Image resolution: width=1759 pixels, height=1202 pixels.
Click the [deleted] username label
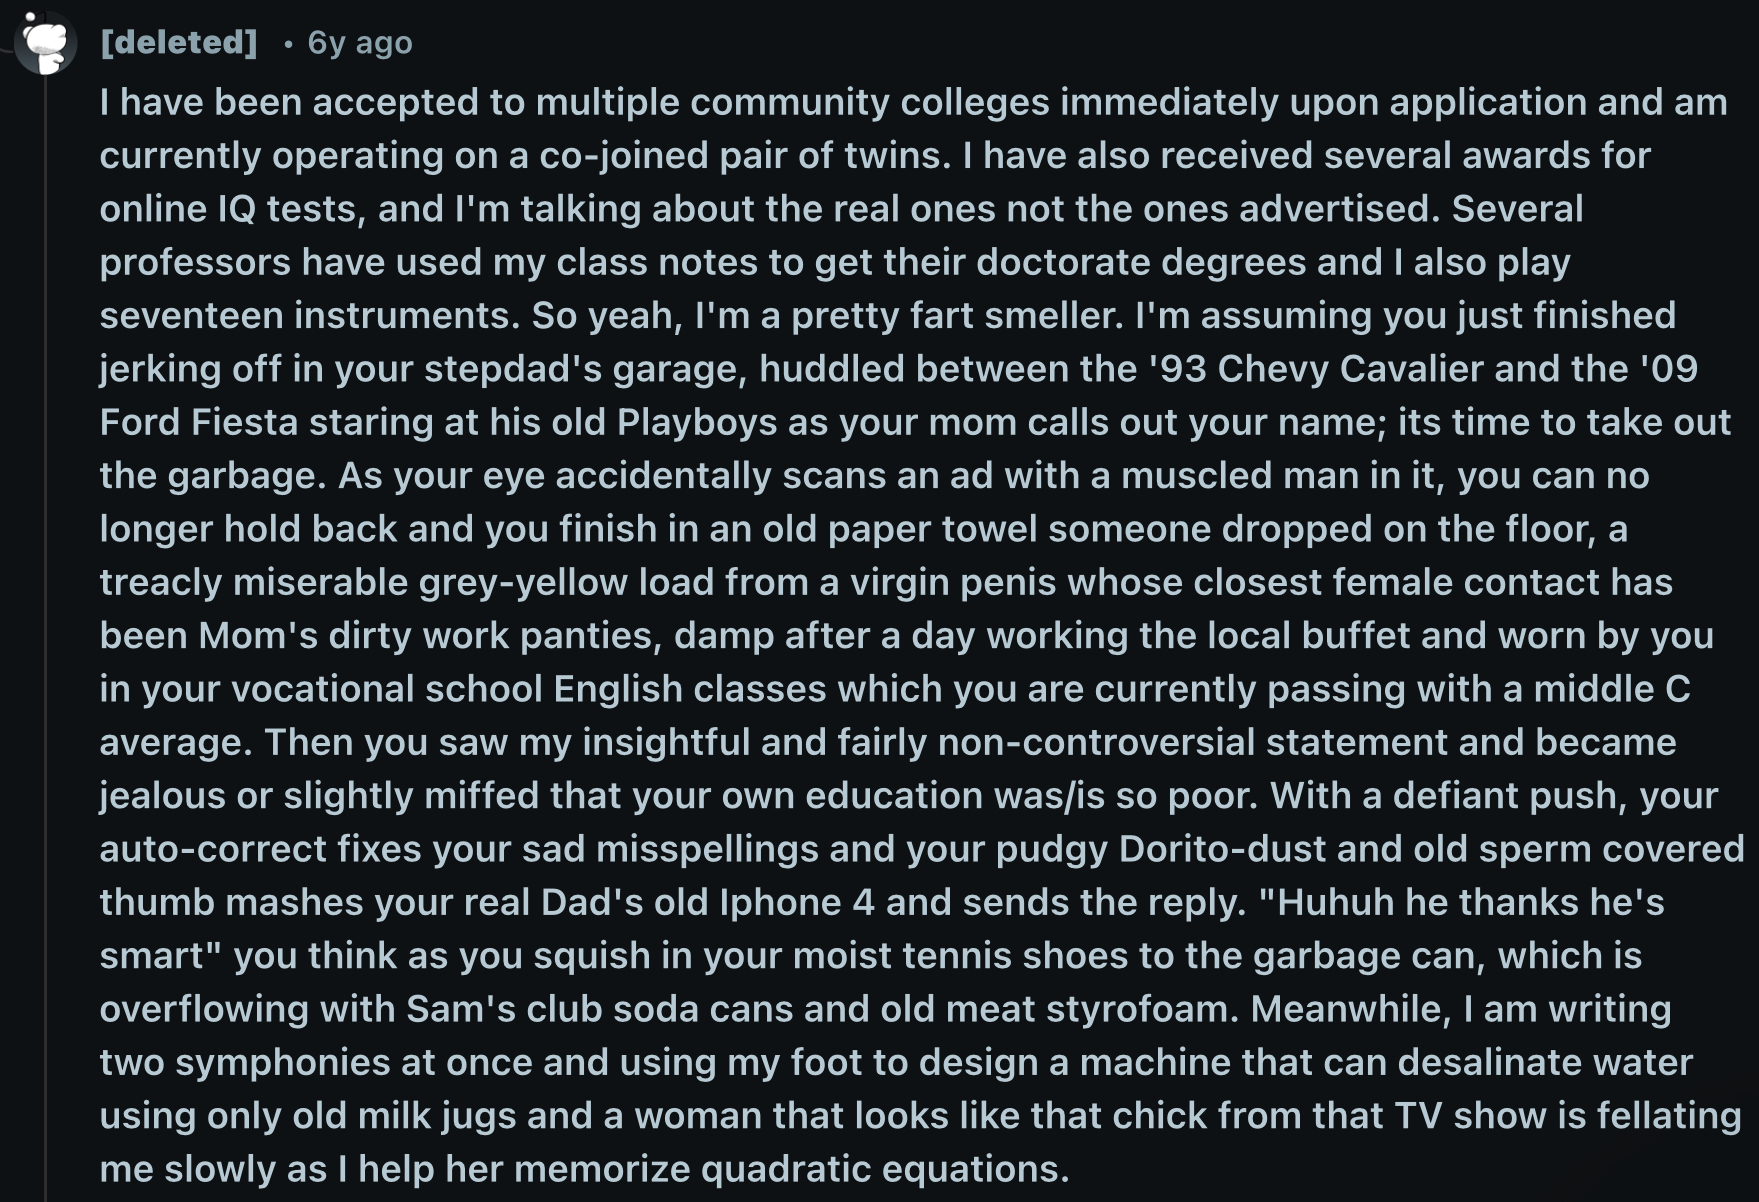(x=179, y=42)
